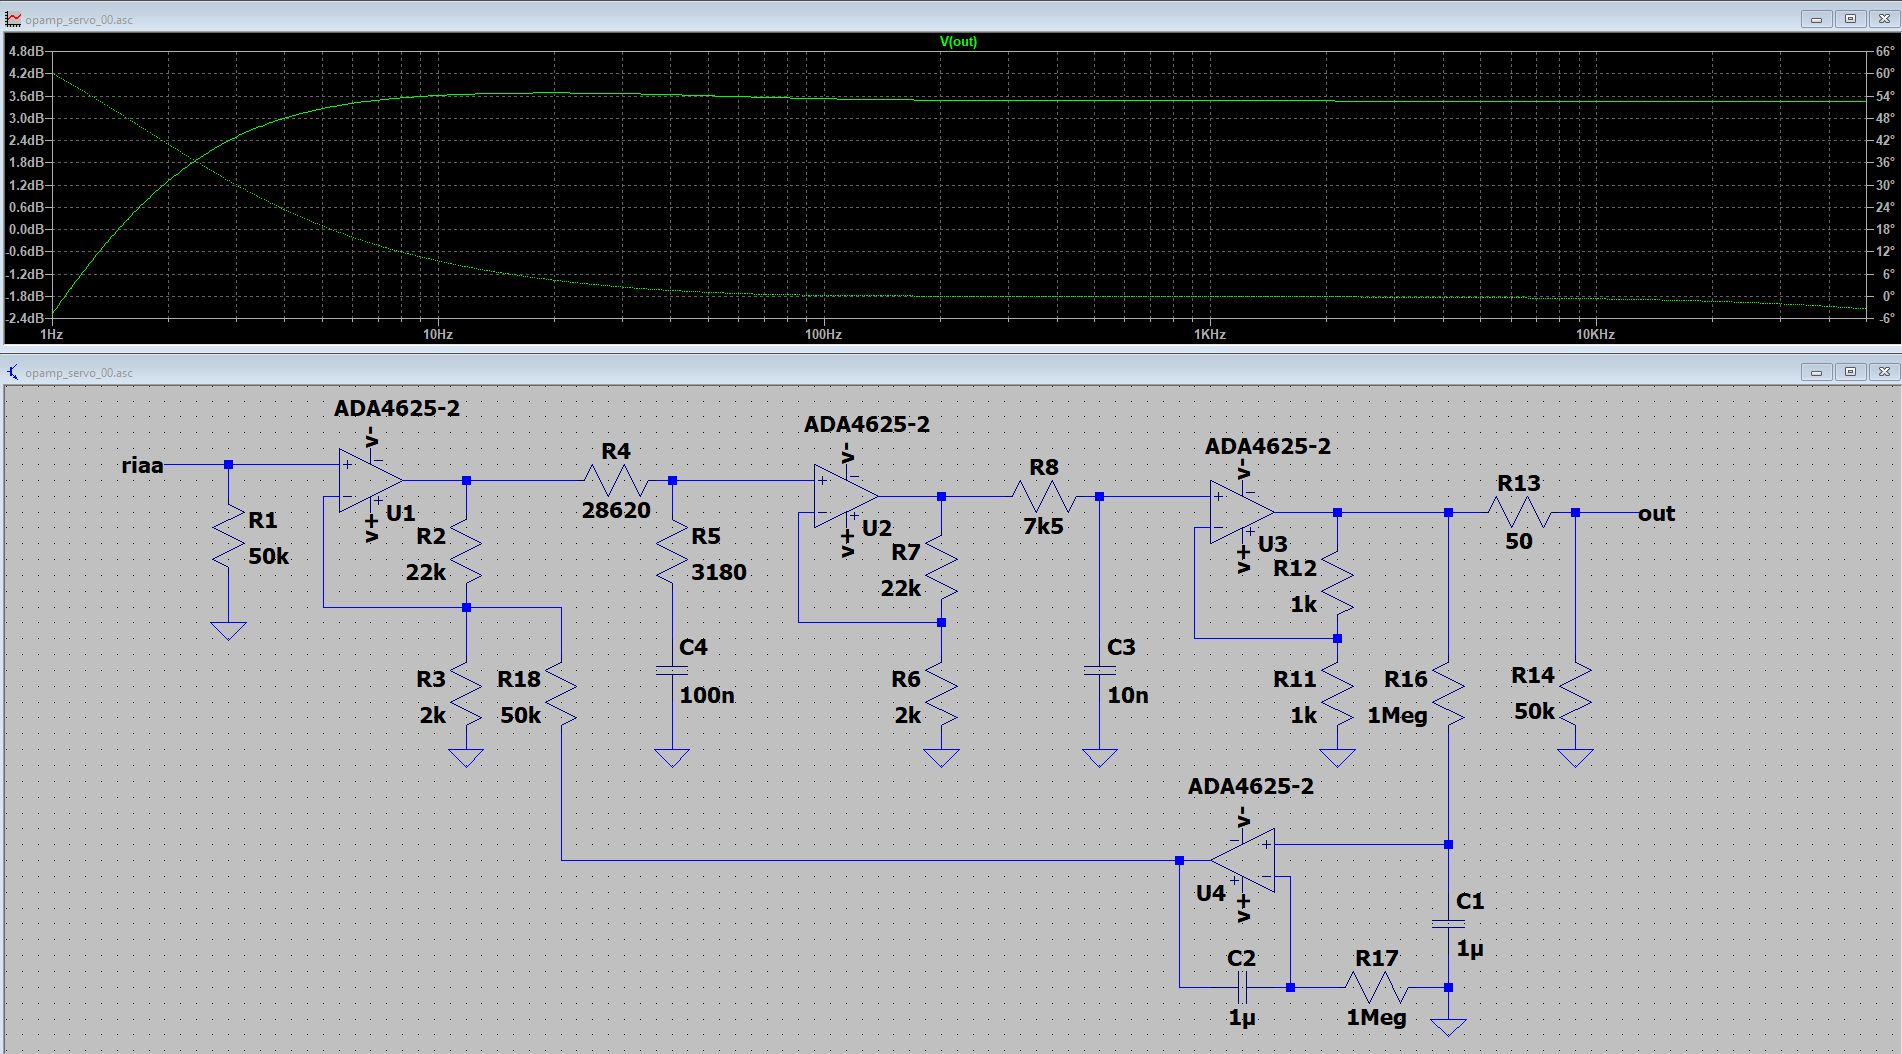
Task: Click the "50" value of R13
Action: 1519,541
